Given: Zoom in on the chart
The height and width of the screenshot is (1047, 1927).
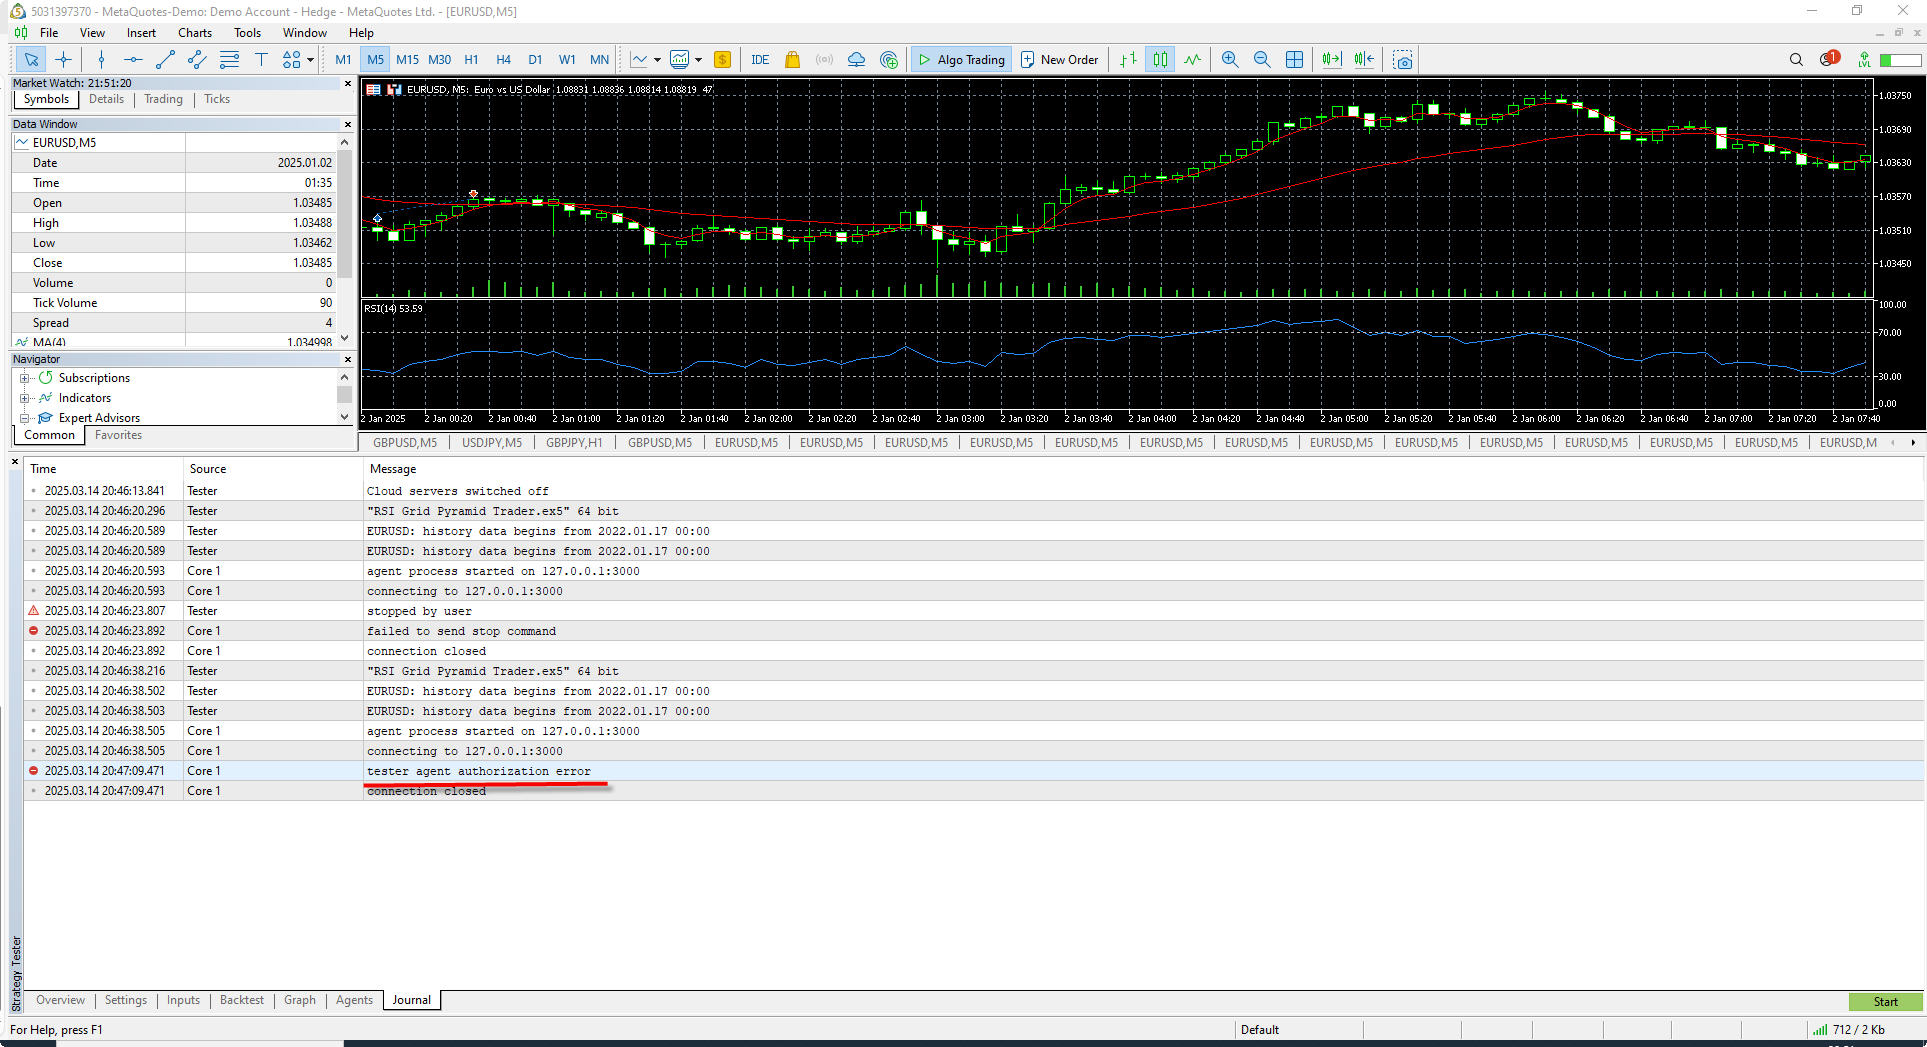Looking at the screenshot, I should tap(1230, 60).
